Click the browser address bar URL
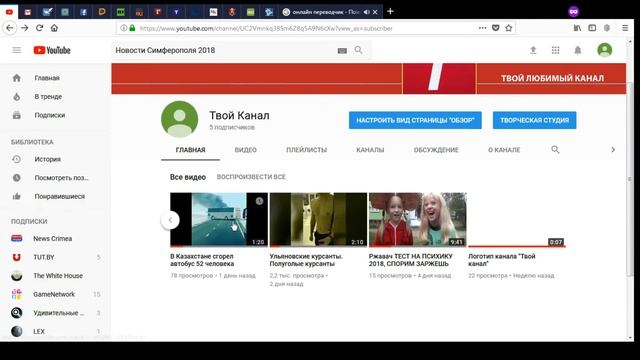640x360 pixels. tap(266, 28)
